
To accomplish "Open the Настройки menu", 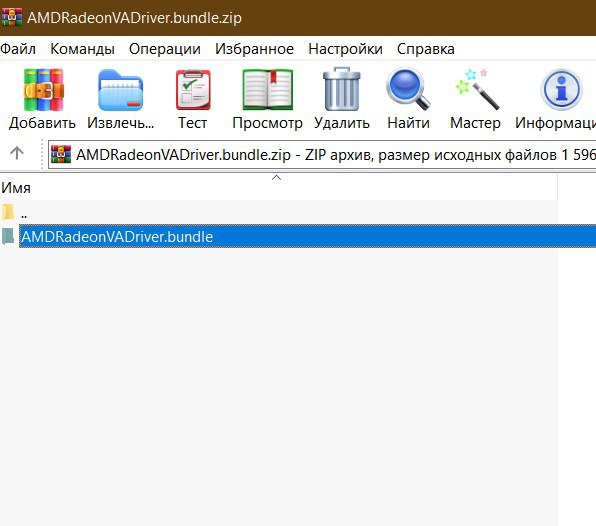I will point(345,49).
